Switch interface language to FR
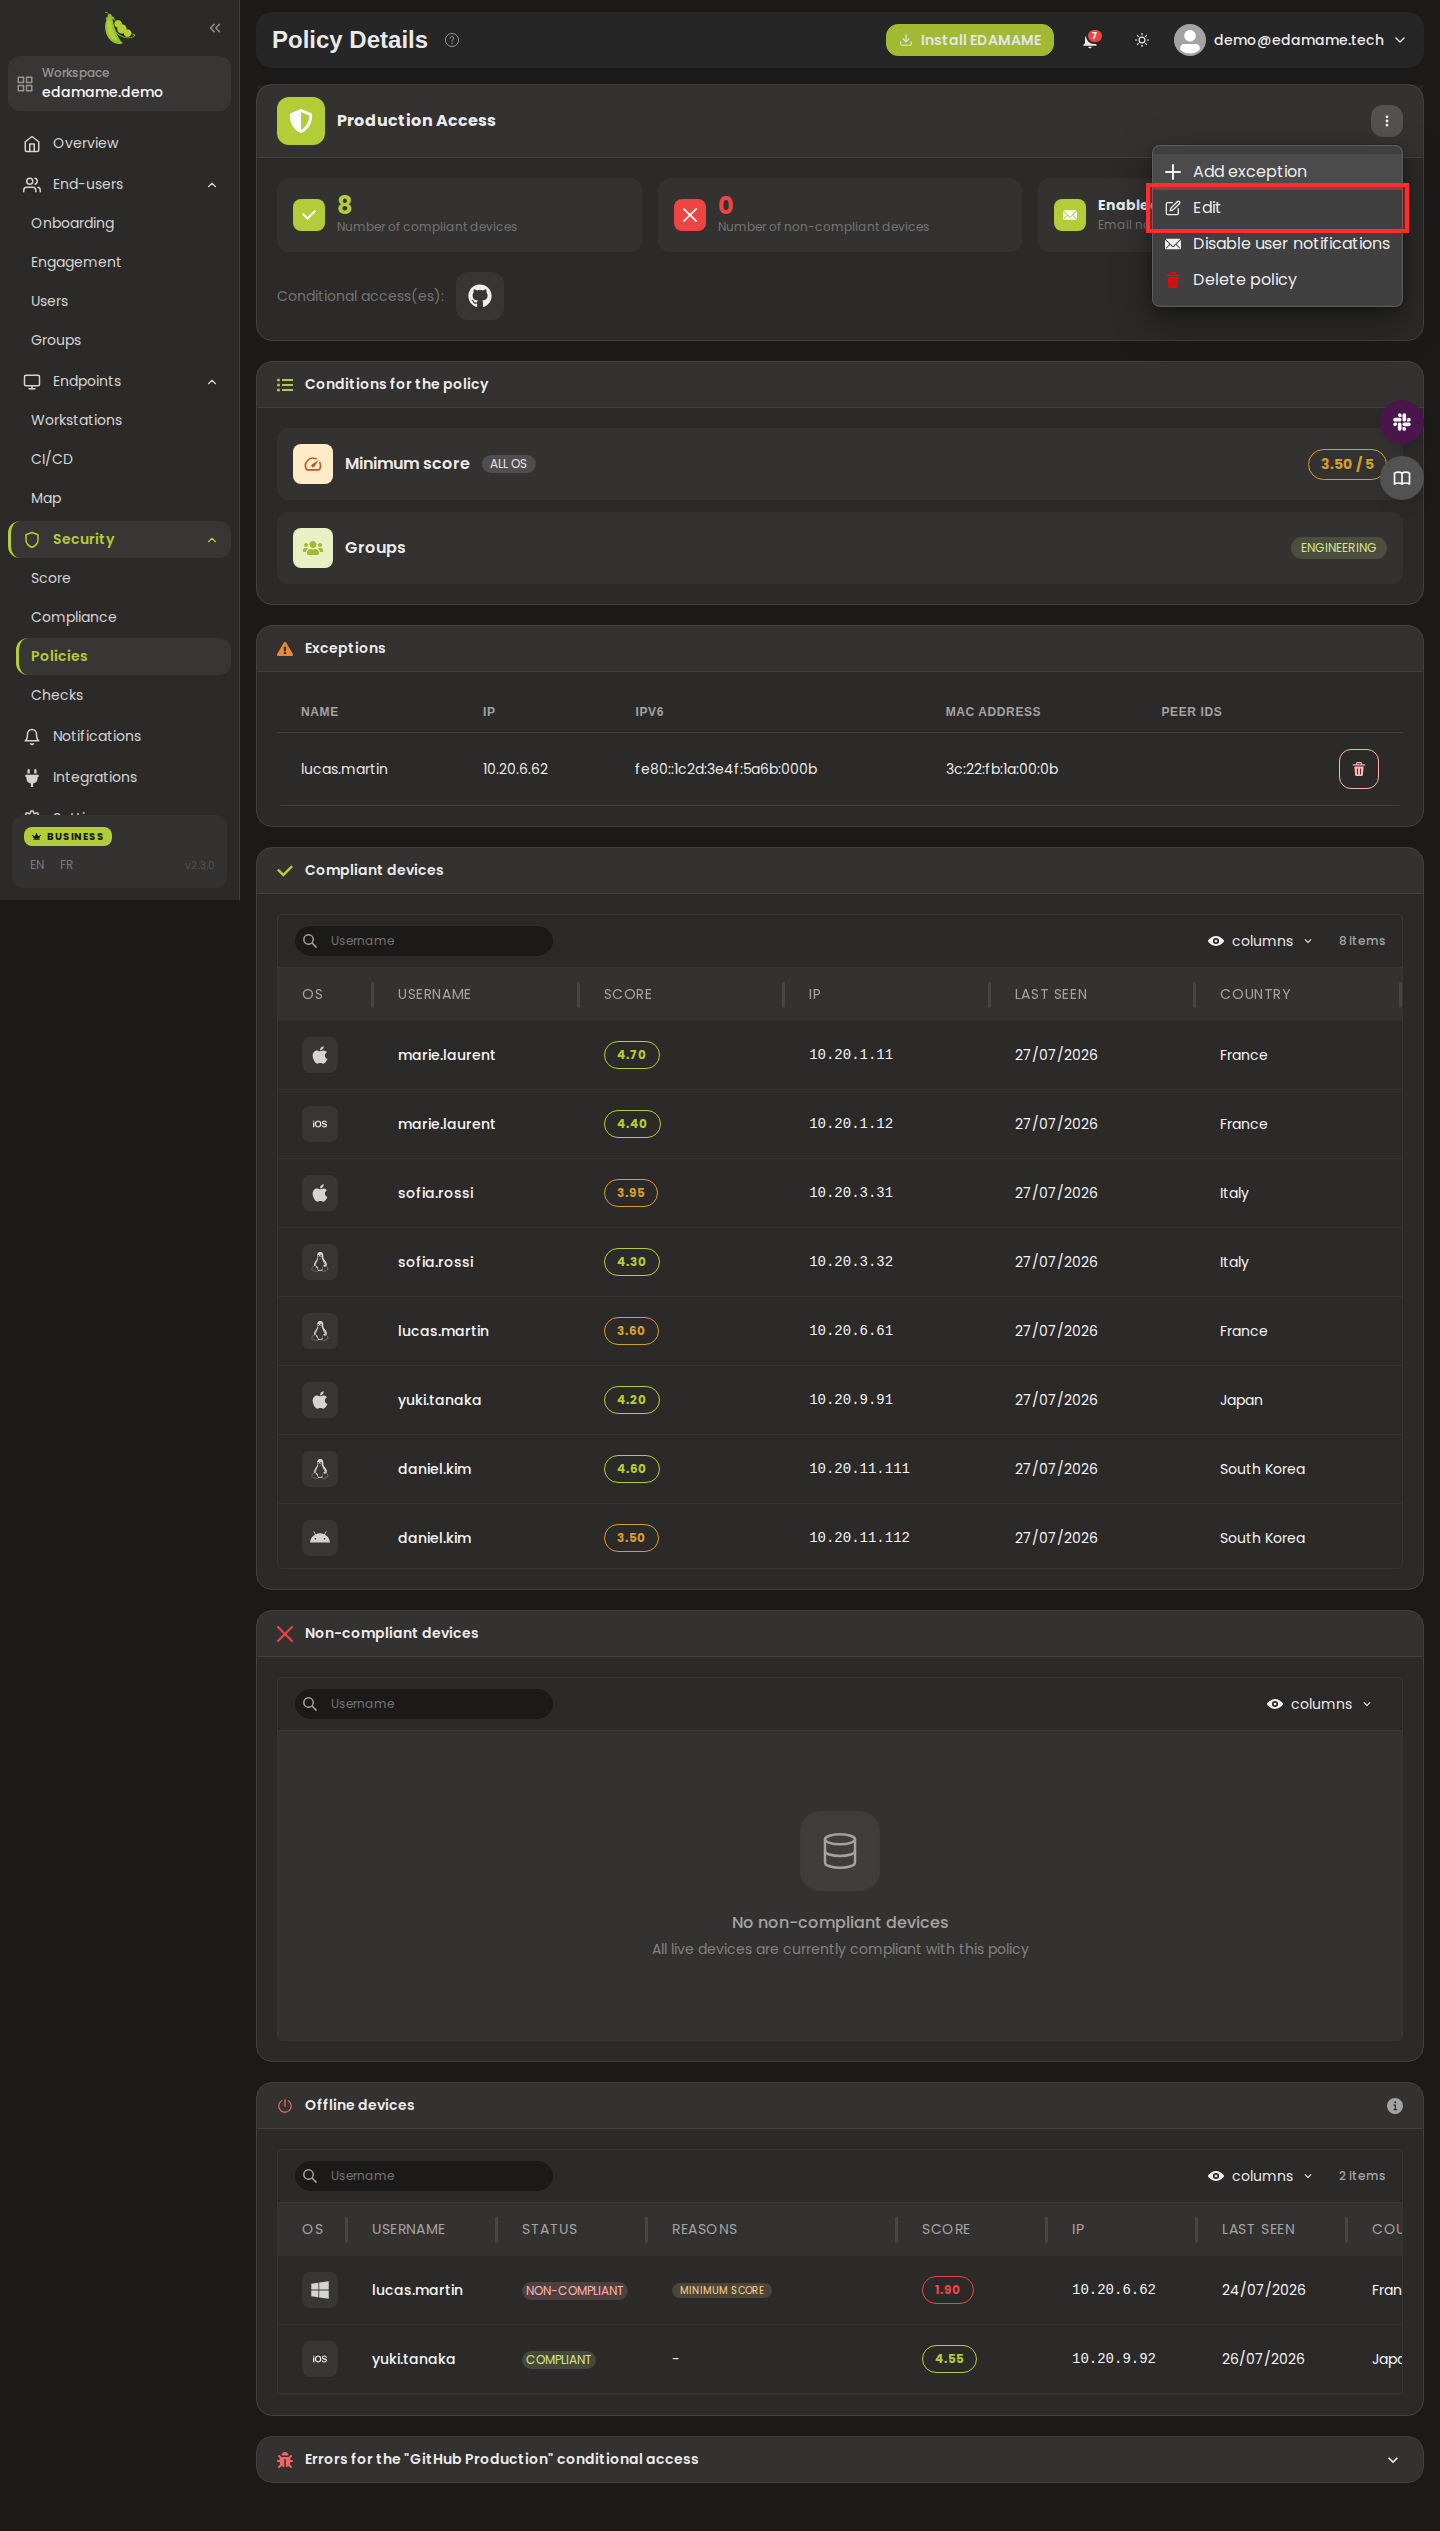The width and height of the screenshot is (1440, 2531). [x=66, y=865]
